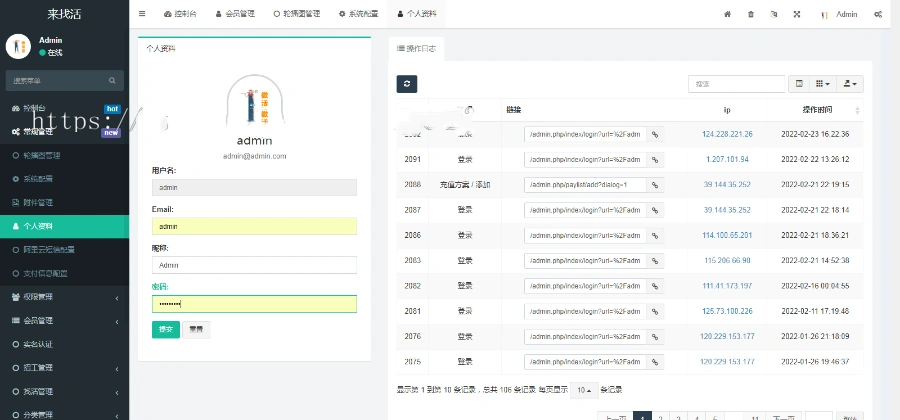
Task: Click link icon beside payllist/add URL
Action: [x=656, y=185]
